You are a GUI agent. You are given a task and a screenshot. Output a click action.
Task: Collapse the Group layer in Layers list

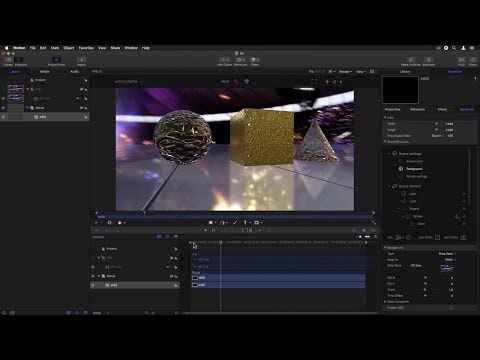(28, 108)
